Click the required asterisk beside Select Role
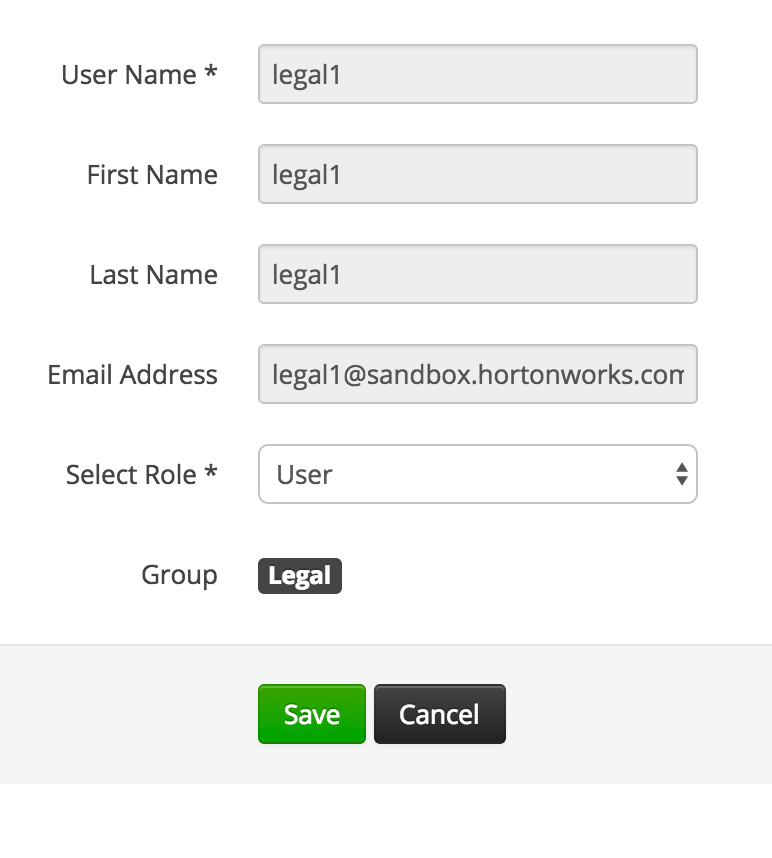Viewport: 772px width, 858px height. pos(211,473)
